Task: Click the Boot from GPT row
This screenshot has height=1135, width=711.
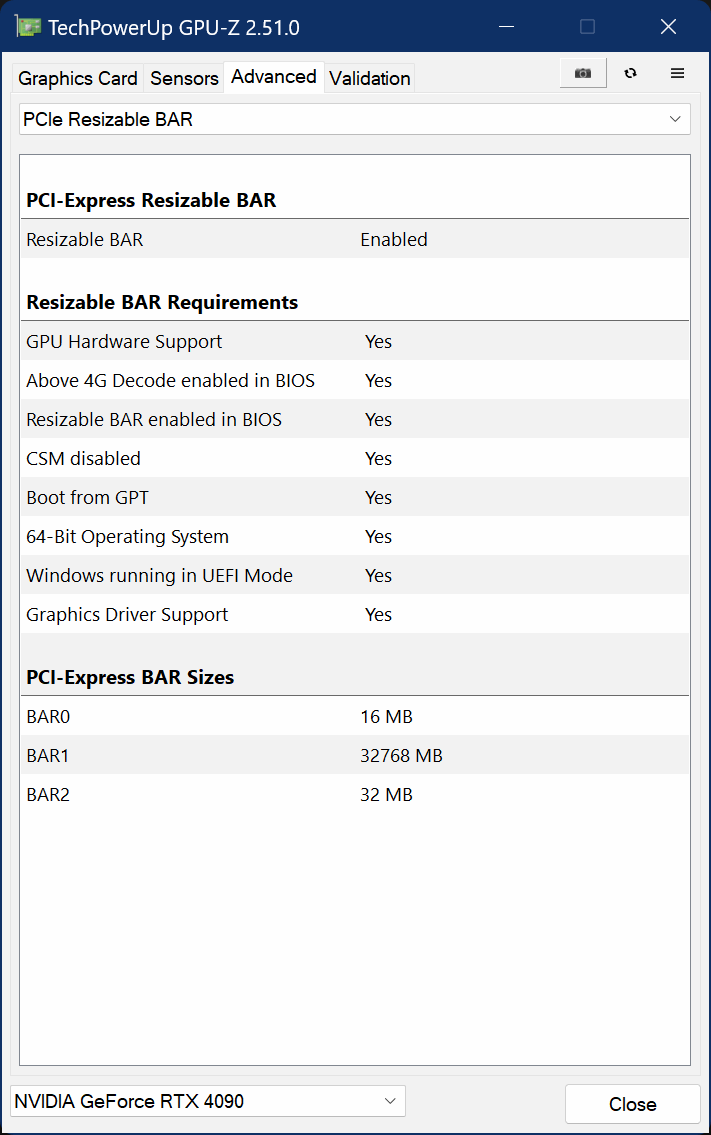Action: [354, 498]
